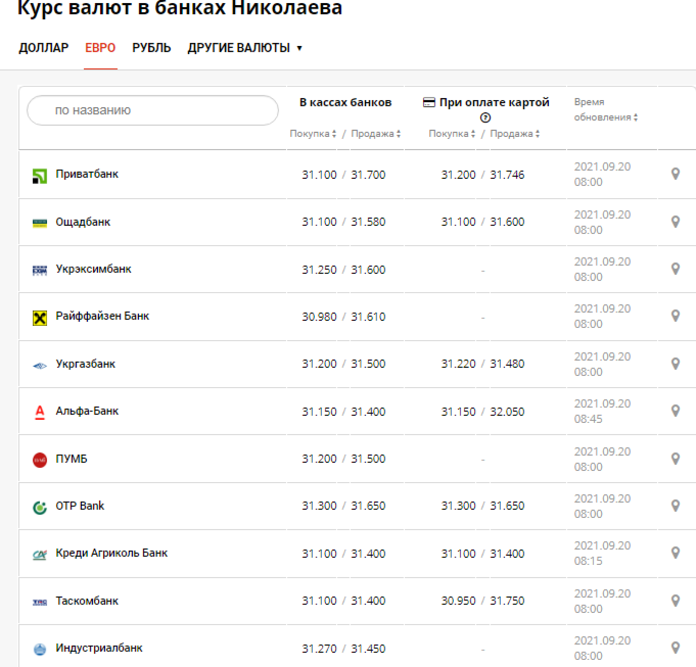This screenshot has width=696, height=667.
Task: Click the Укрэксимбанк logo icon
Action: click(x=40, y=270)
